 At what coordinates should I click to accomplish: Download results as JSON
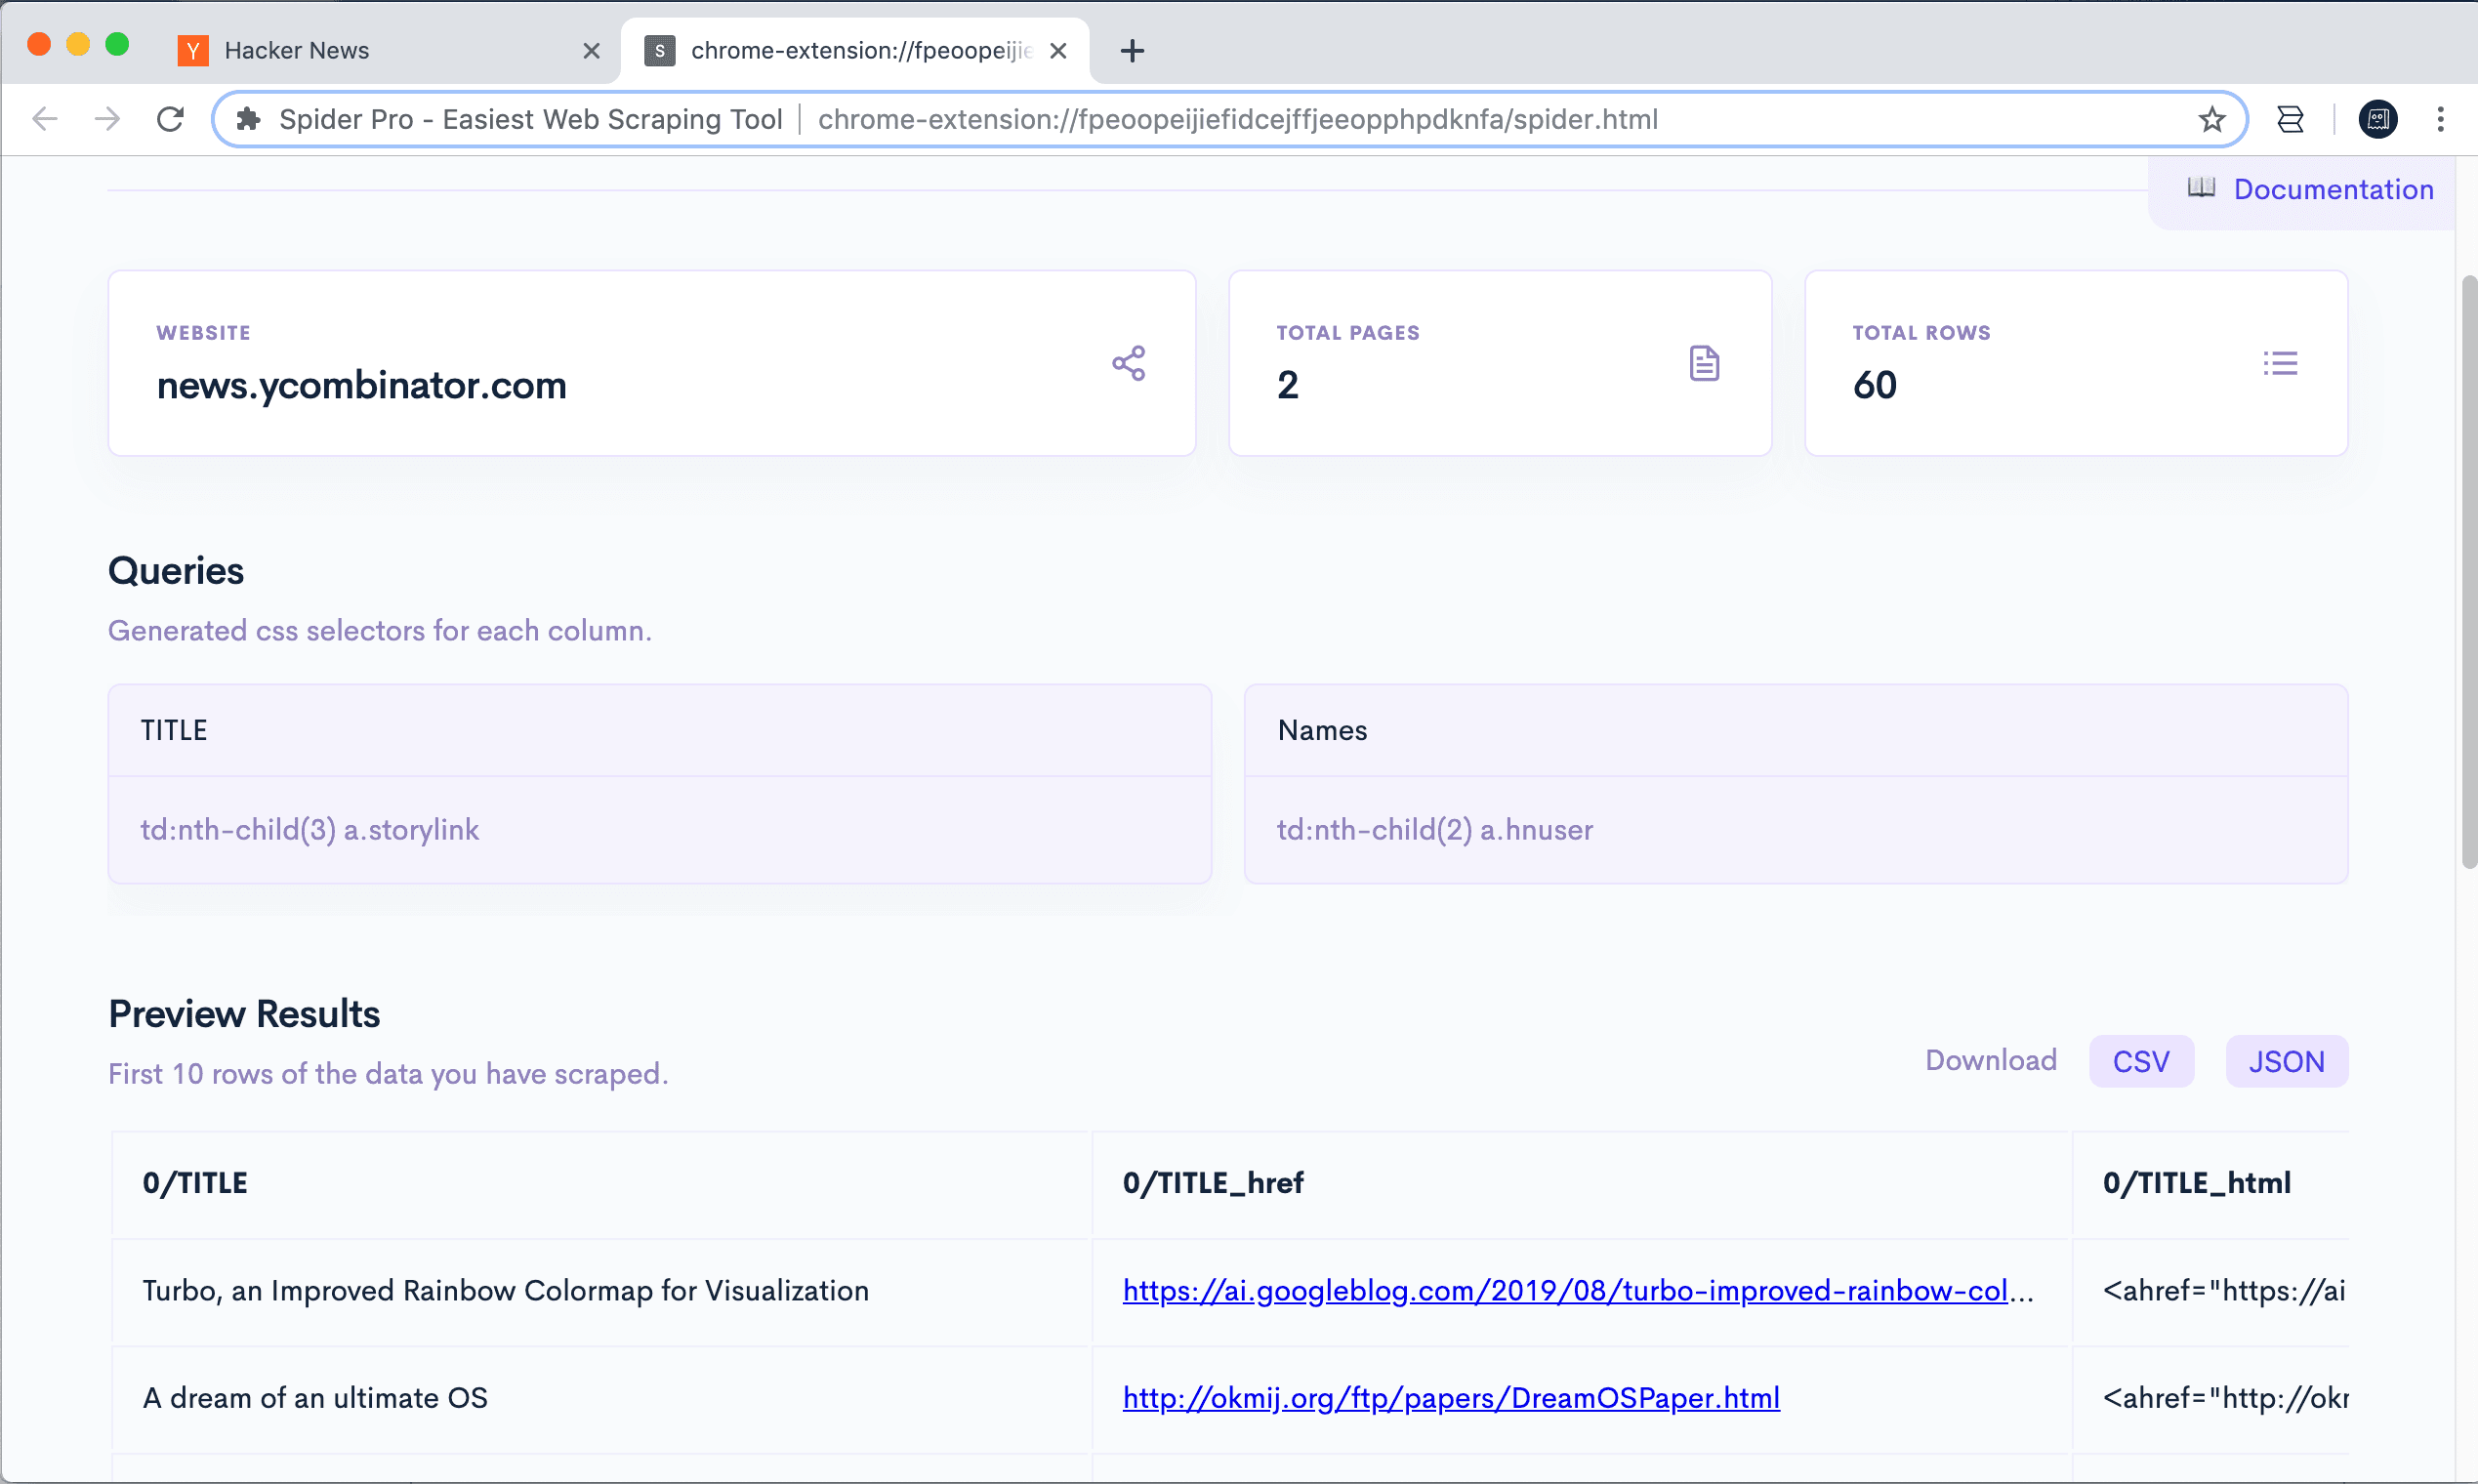coord(2286,1061)
